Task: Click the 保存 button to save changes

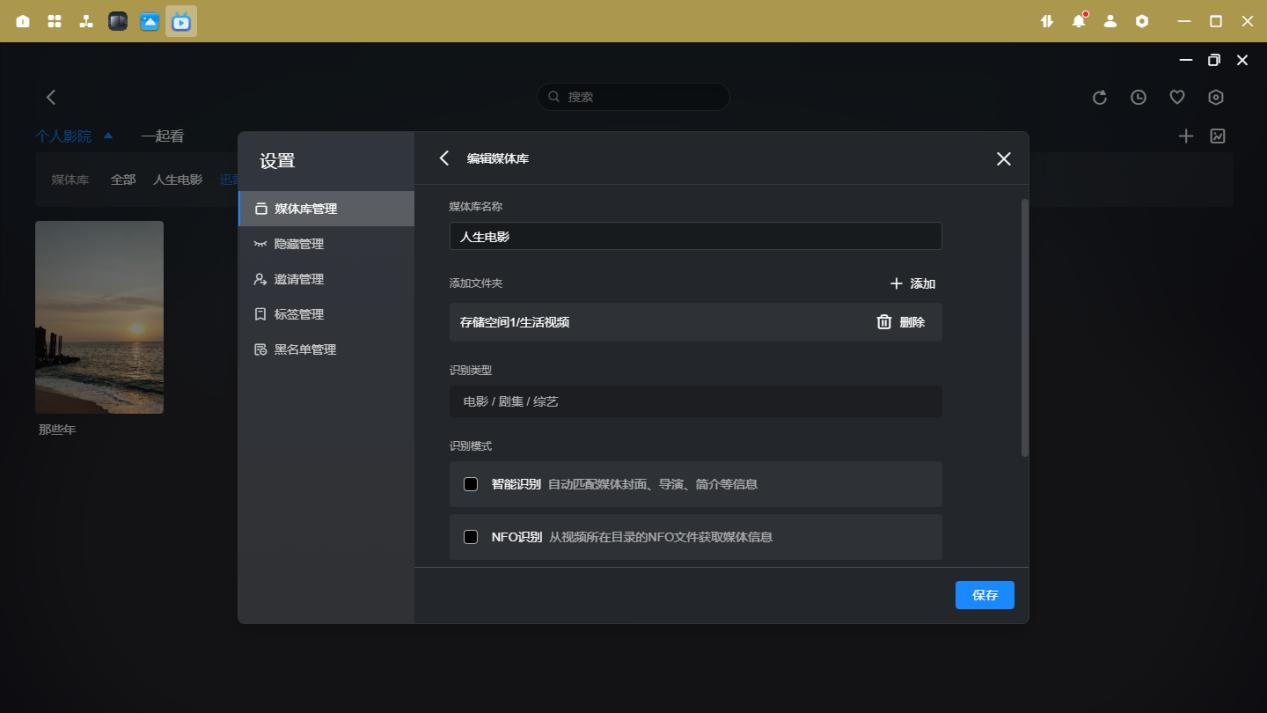Action: coord(984,594)
